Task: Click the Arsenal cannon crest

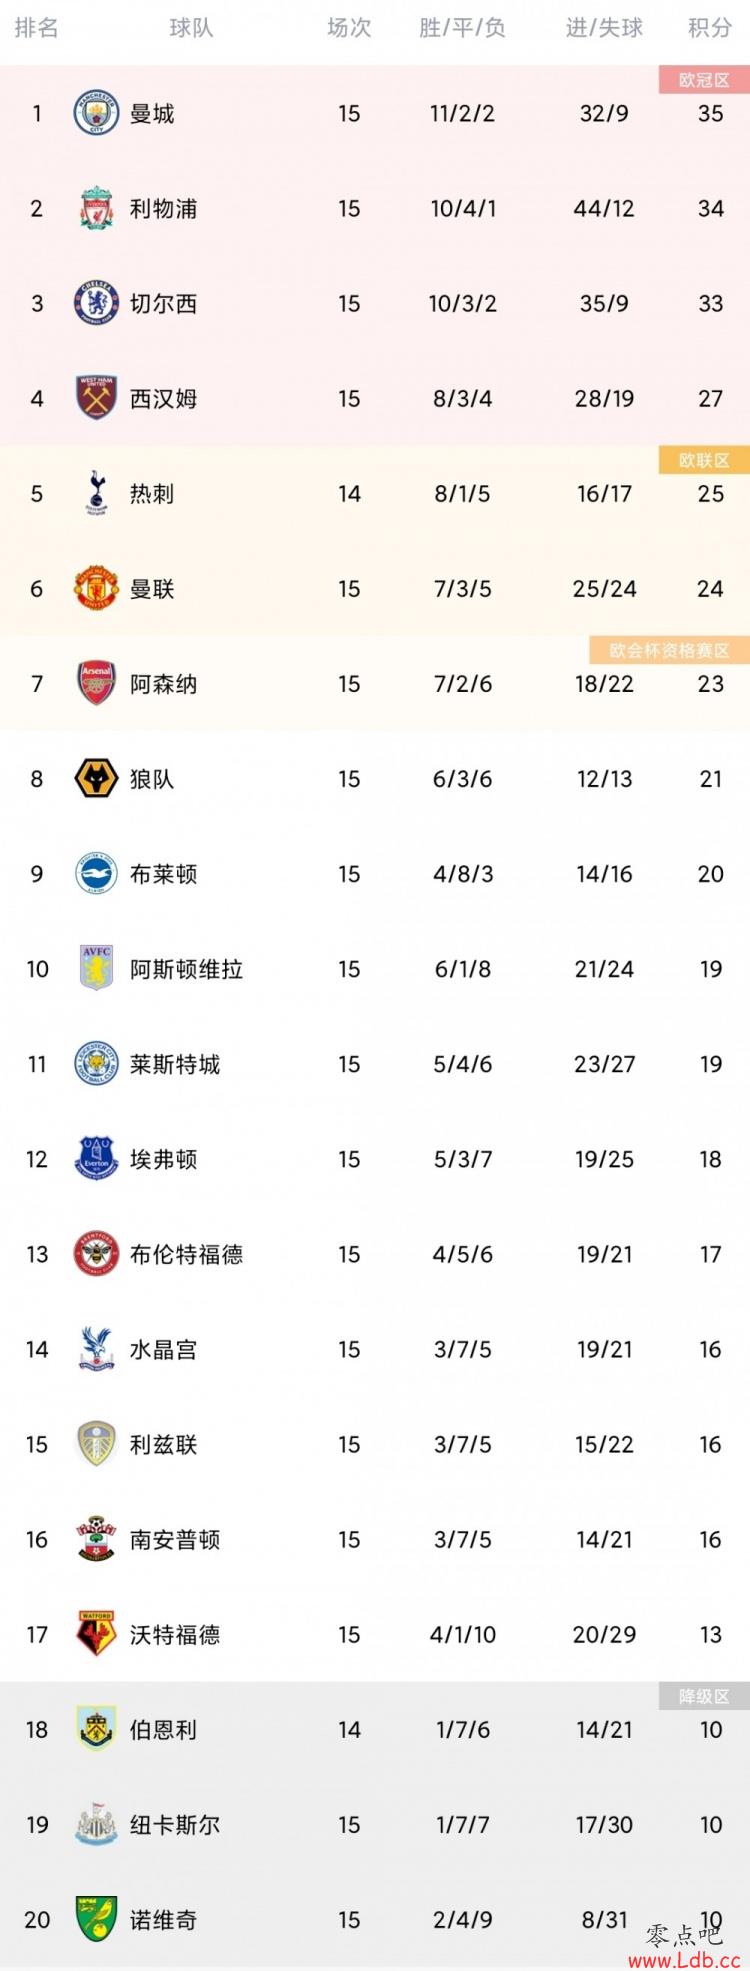Action: [97, 683]
